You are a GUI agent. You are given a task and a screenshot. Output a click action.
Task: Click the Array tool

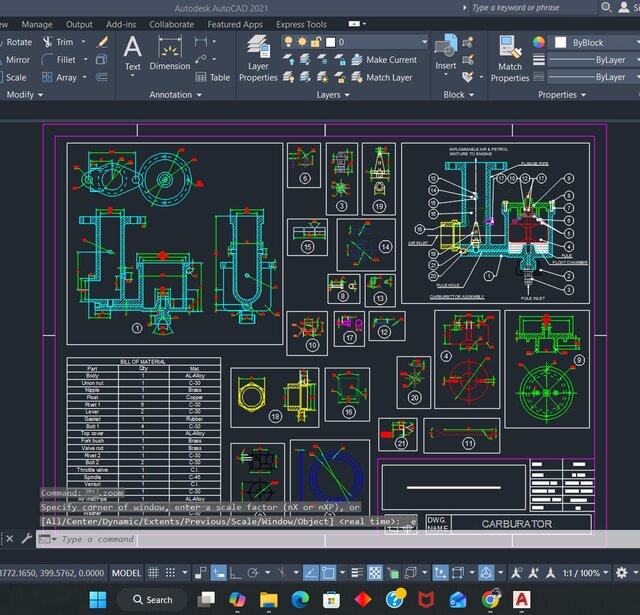(60, 77)
